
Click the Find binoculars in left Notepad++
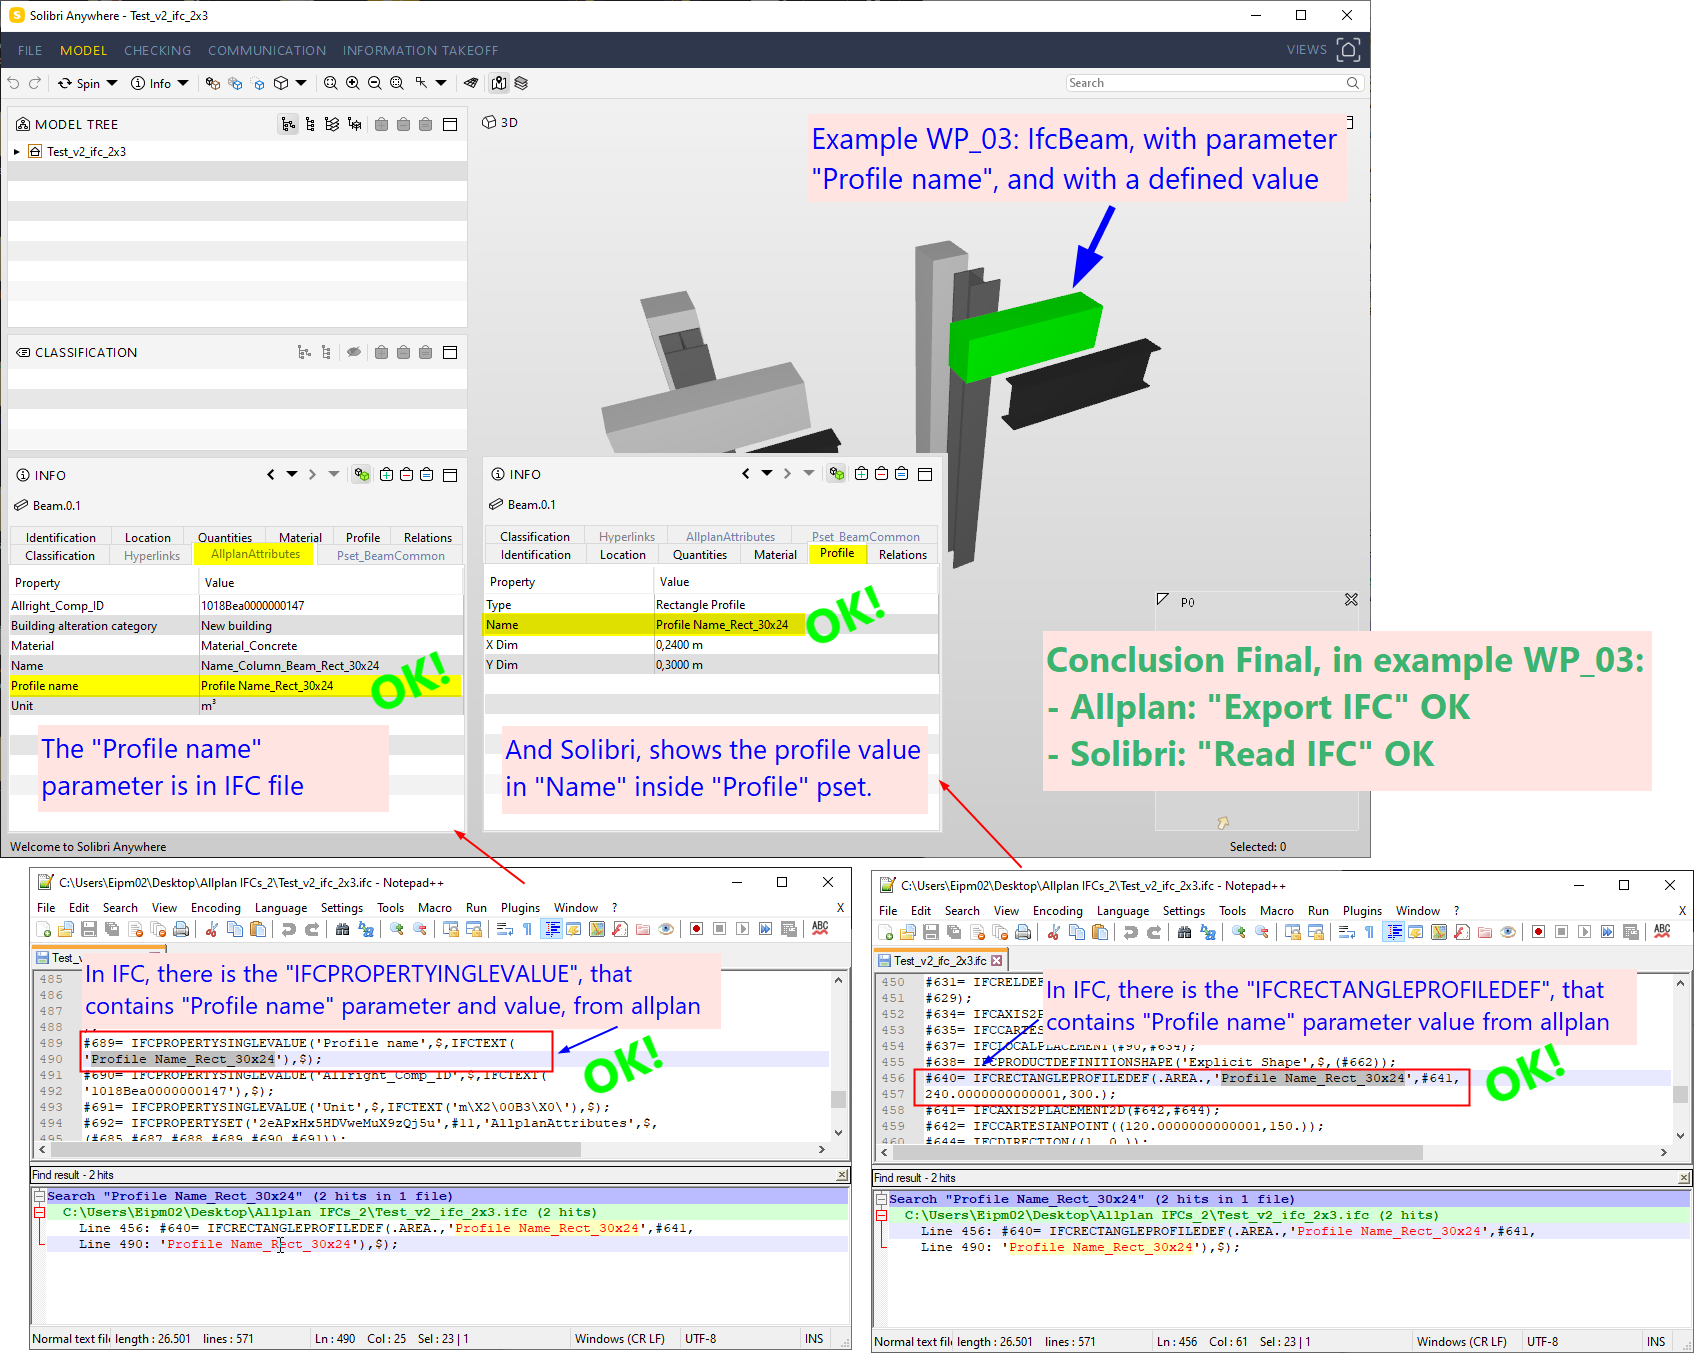pyautogui.click(x=343, y=929)
